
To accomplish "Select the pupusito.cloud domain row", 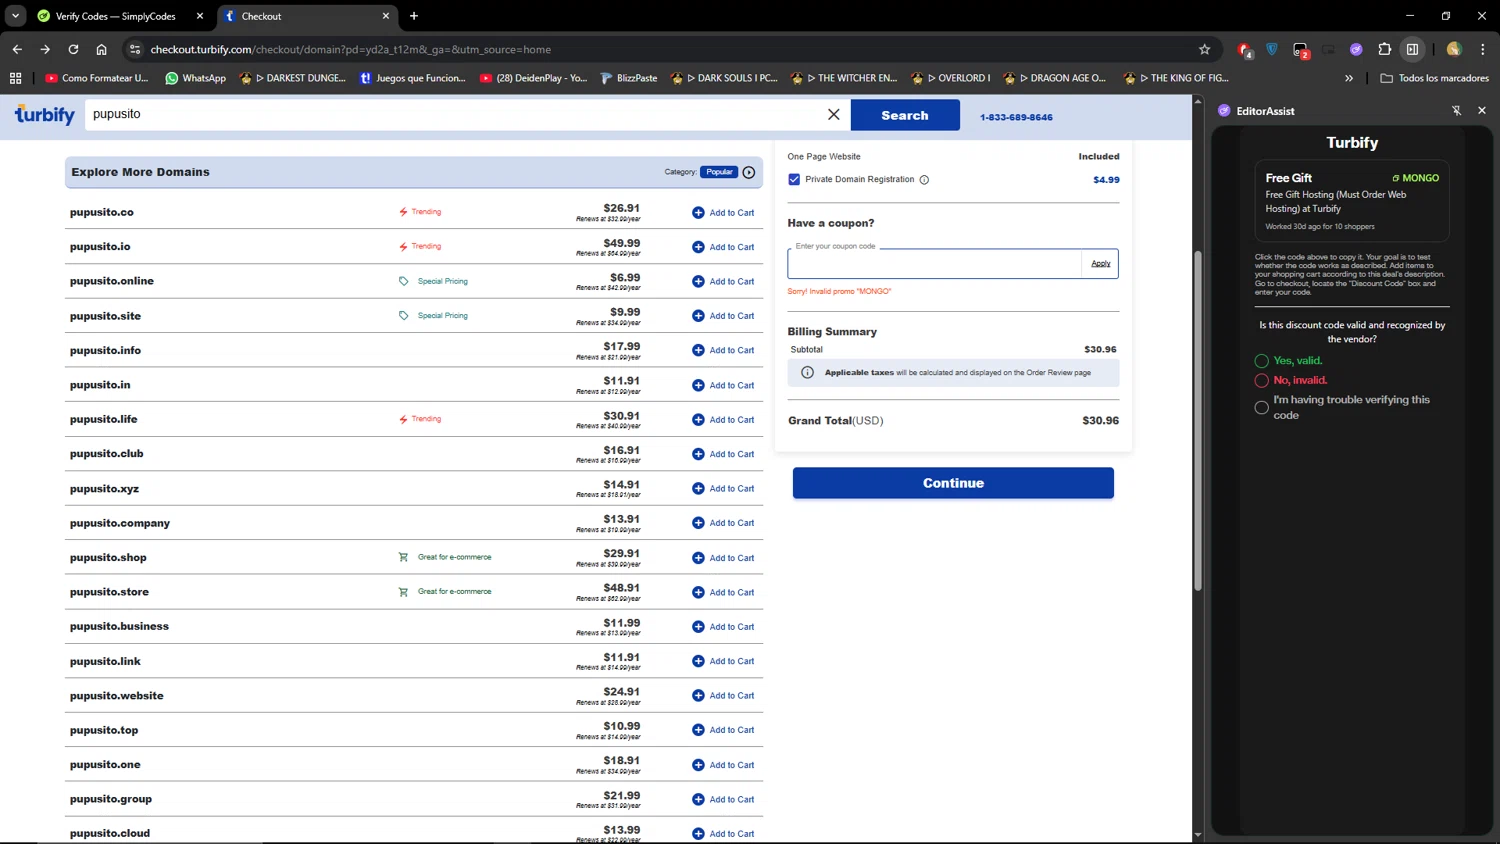I will [414, 833].
